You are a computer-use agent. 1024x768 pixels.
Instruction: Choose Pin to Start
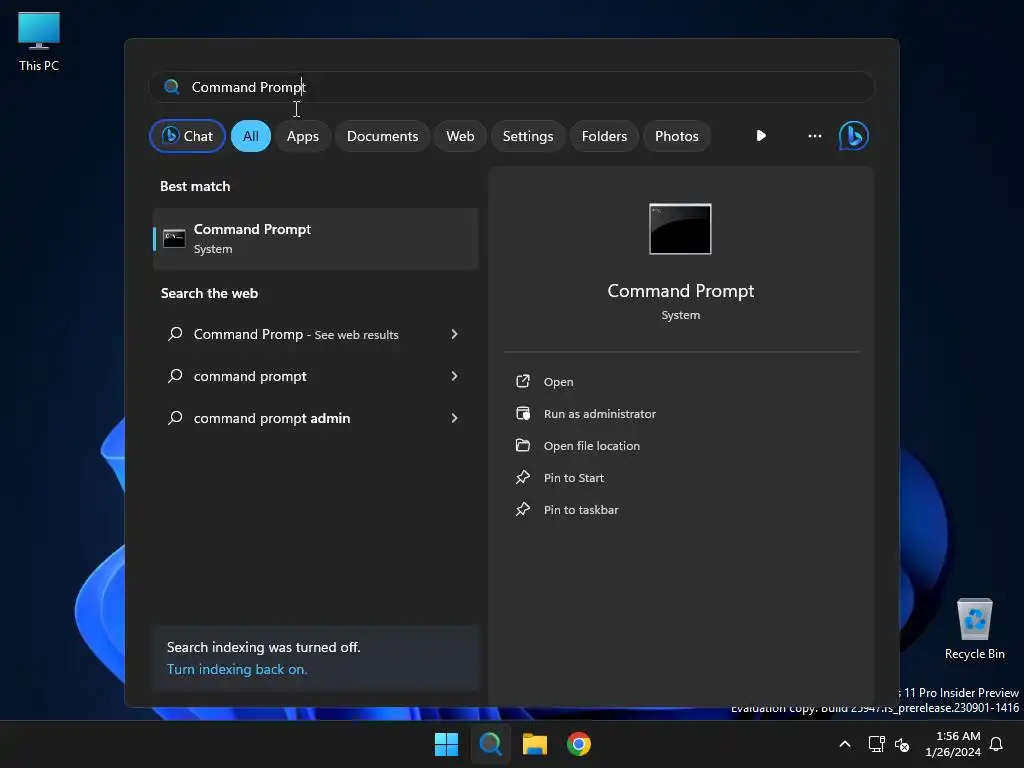coord(573,478)
